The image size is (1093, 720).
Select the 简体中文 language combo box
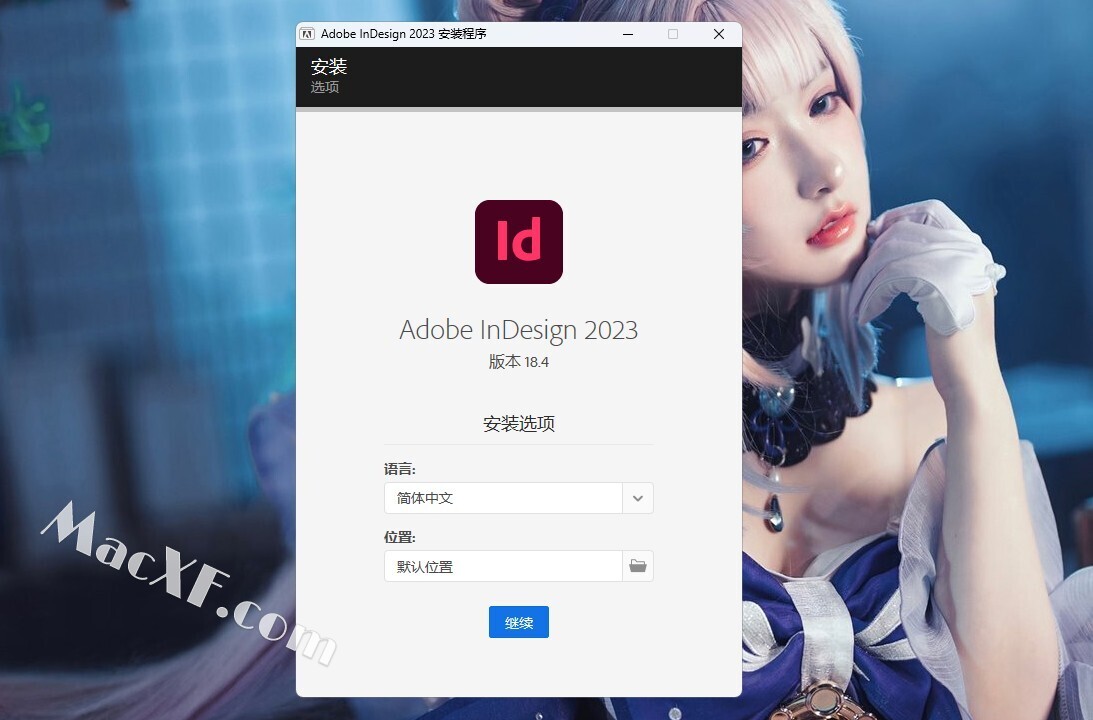point(519,498)
